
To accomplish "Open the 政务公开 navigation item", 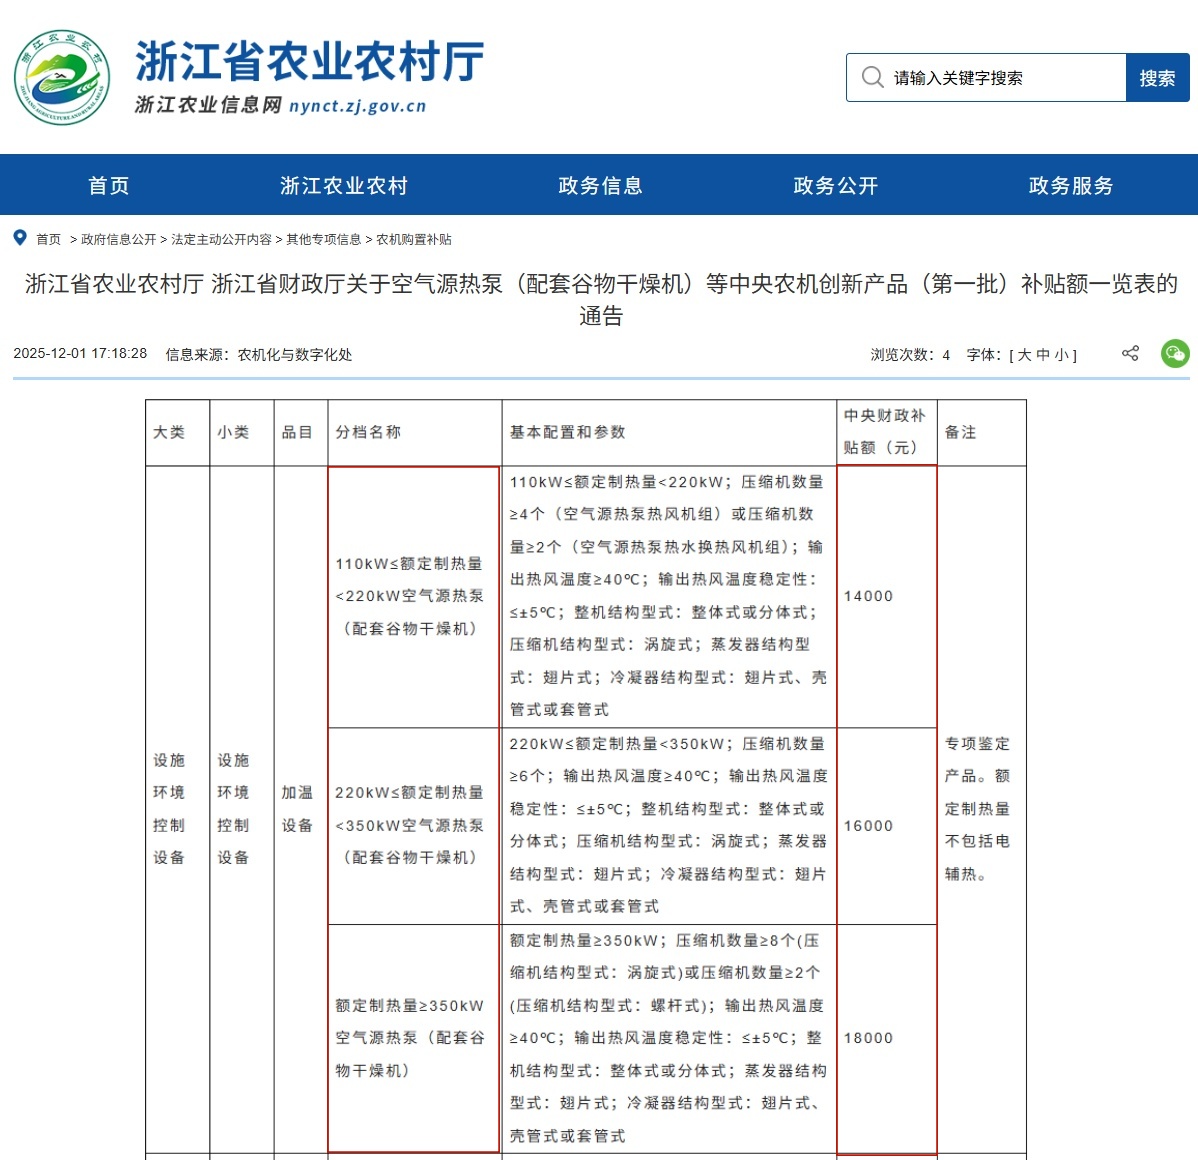I will click(835, 185).
